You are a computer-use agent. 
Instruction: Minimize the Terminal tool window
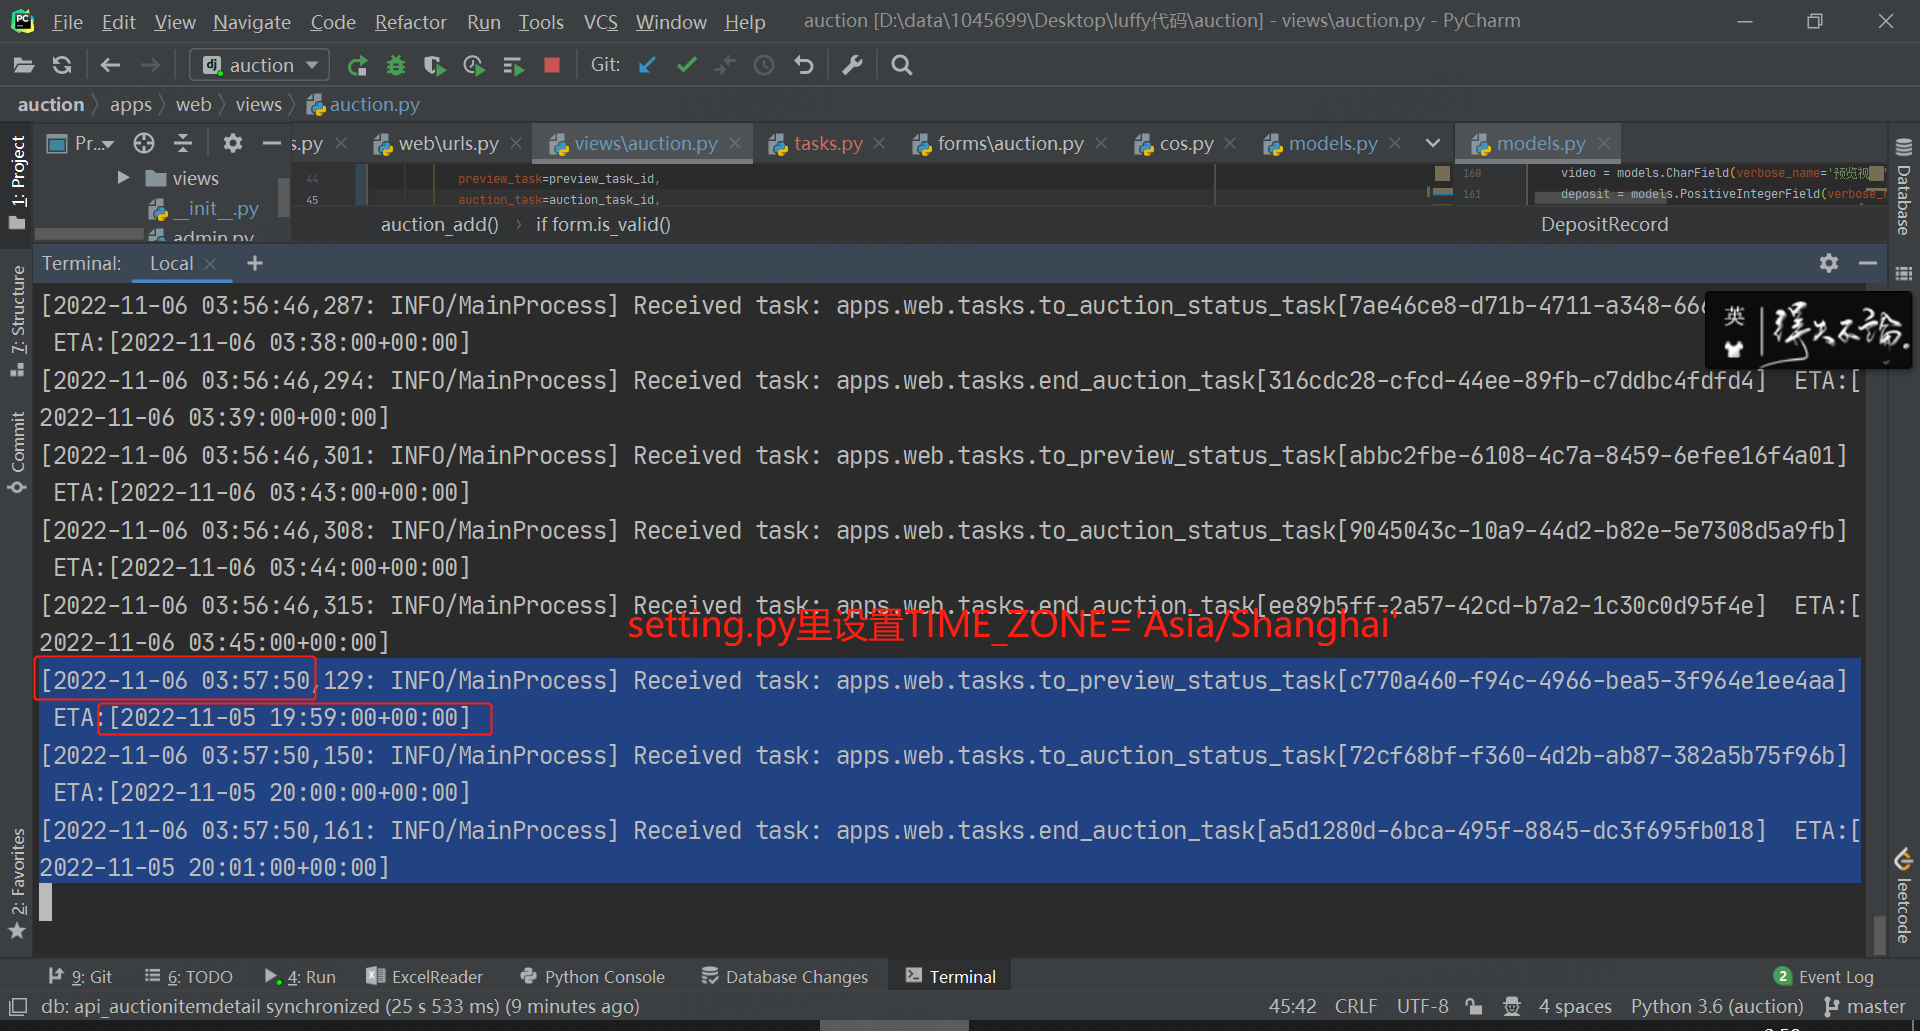coord(1867,263)
